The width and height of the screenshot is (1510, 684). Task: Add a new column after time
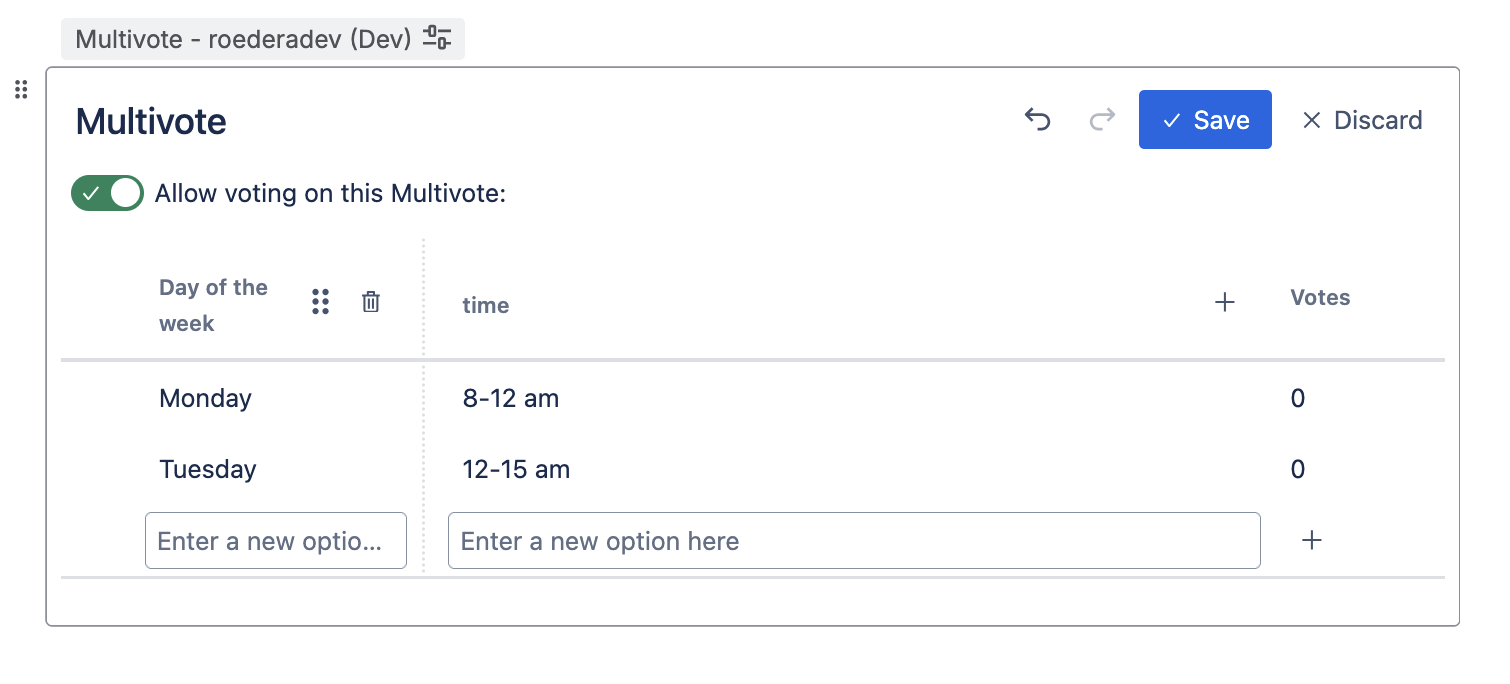coord(1224,302)
